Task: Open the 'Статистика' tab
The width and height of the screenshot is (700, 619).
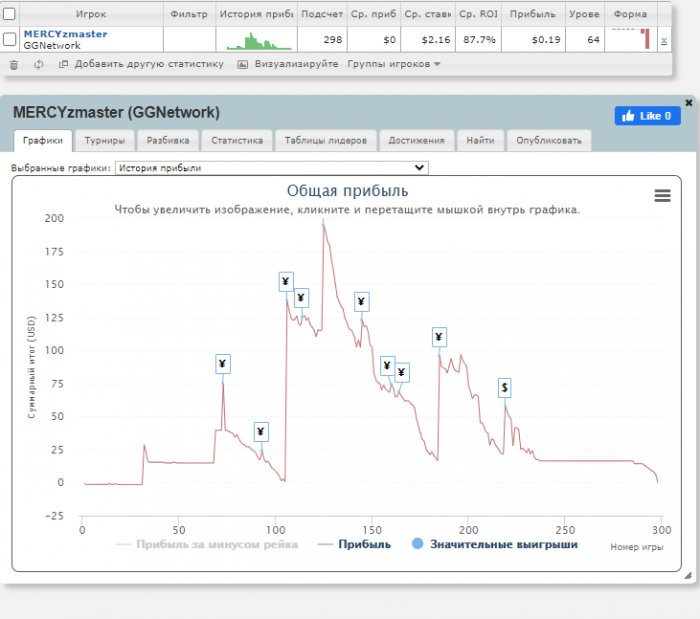Action: [x=236, y=141]
